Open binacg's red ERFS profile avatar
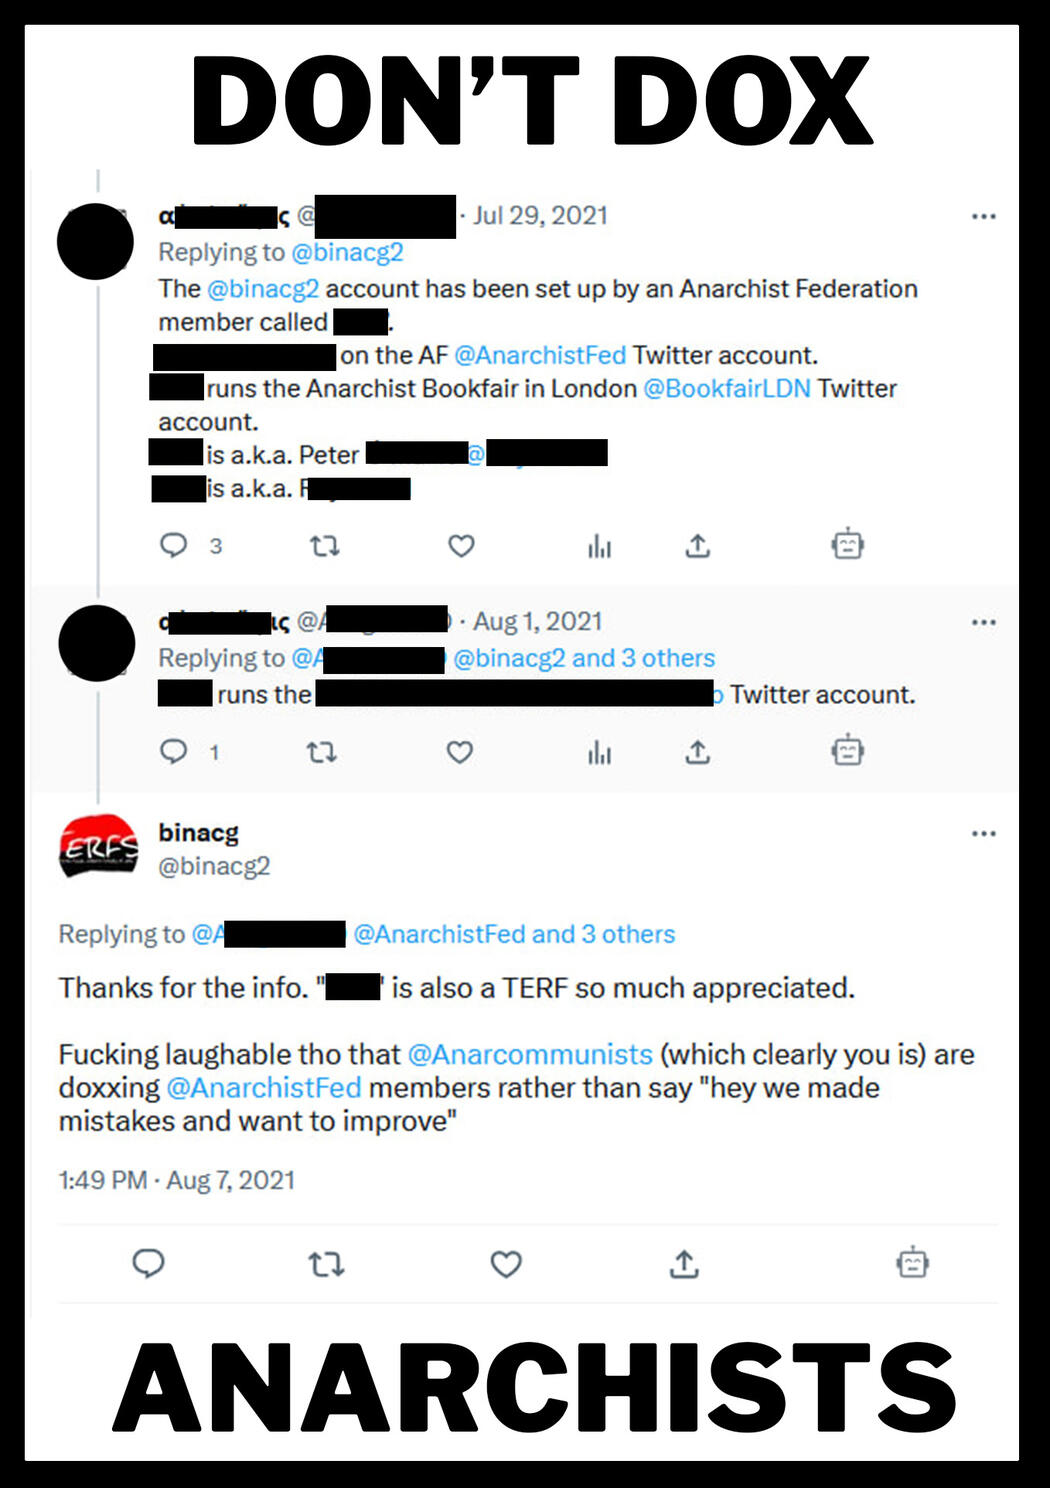This screenshot has height=1488, width=1050. click(98, 848)
